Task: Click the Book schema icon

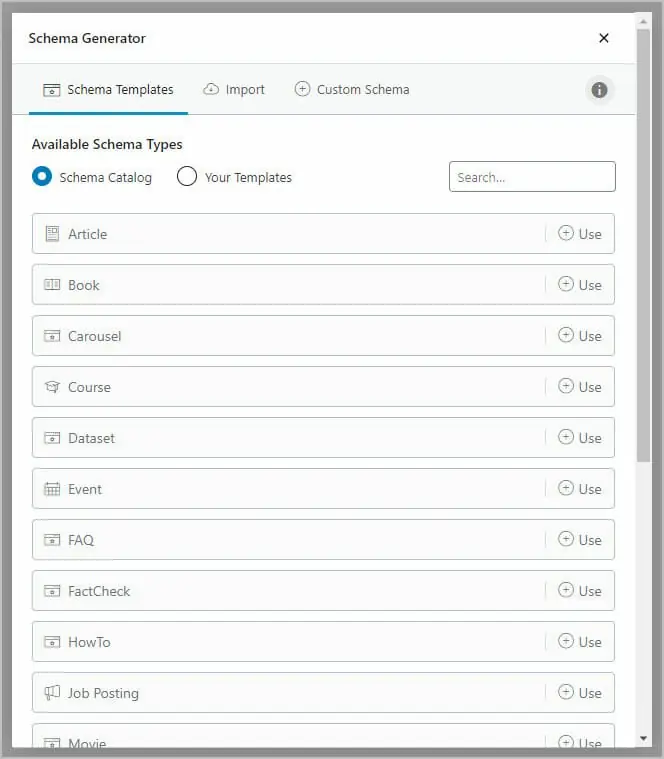Action: pos(52,285)
